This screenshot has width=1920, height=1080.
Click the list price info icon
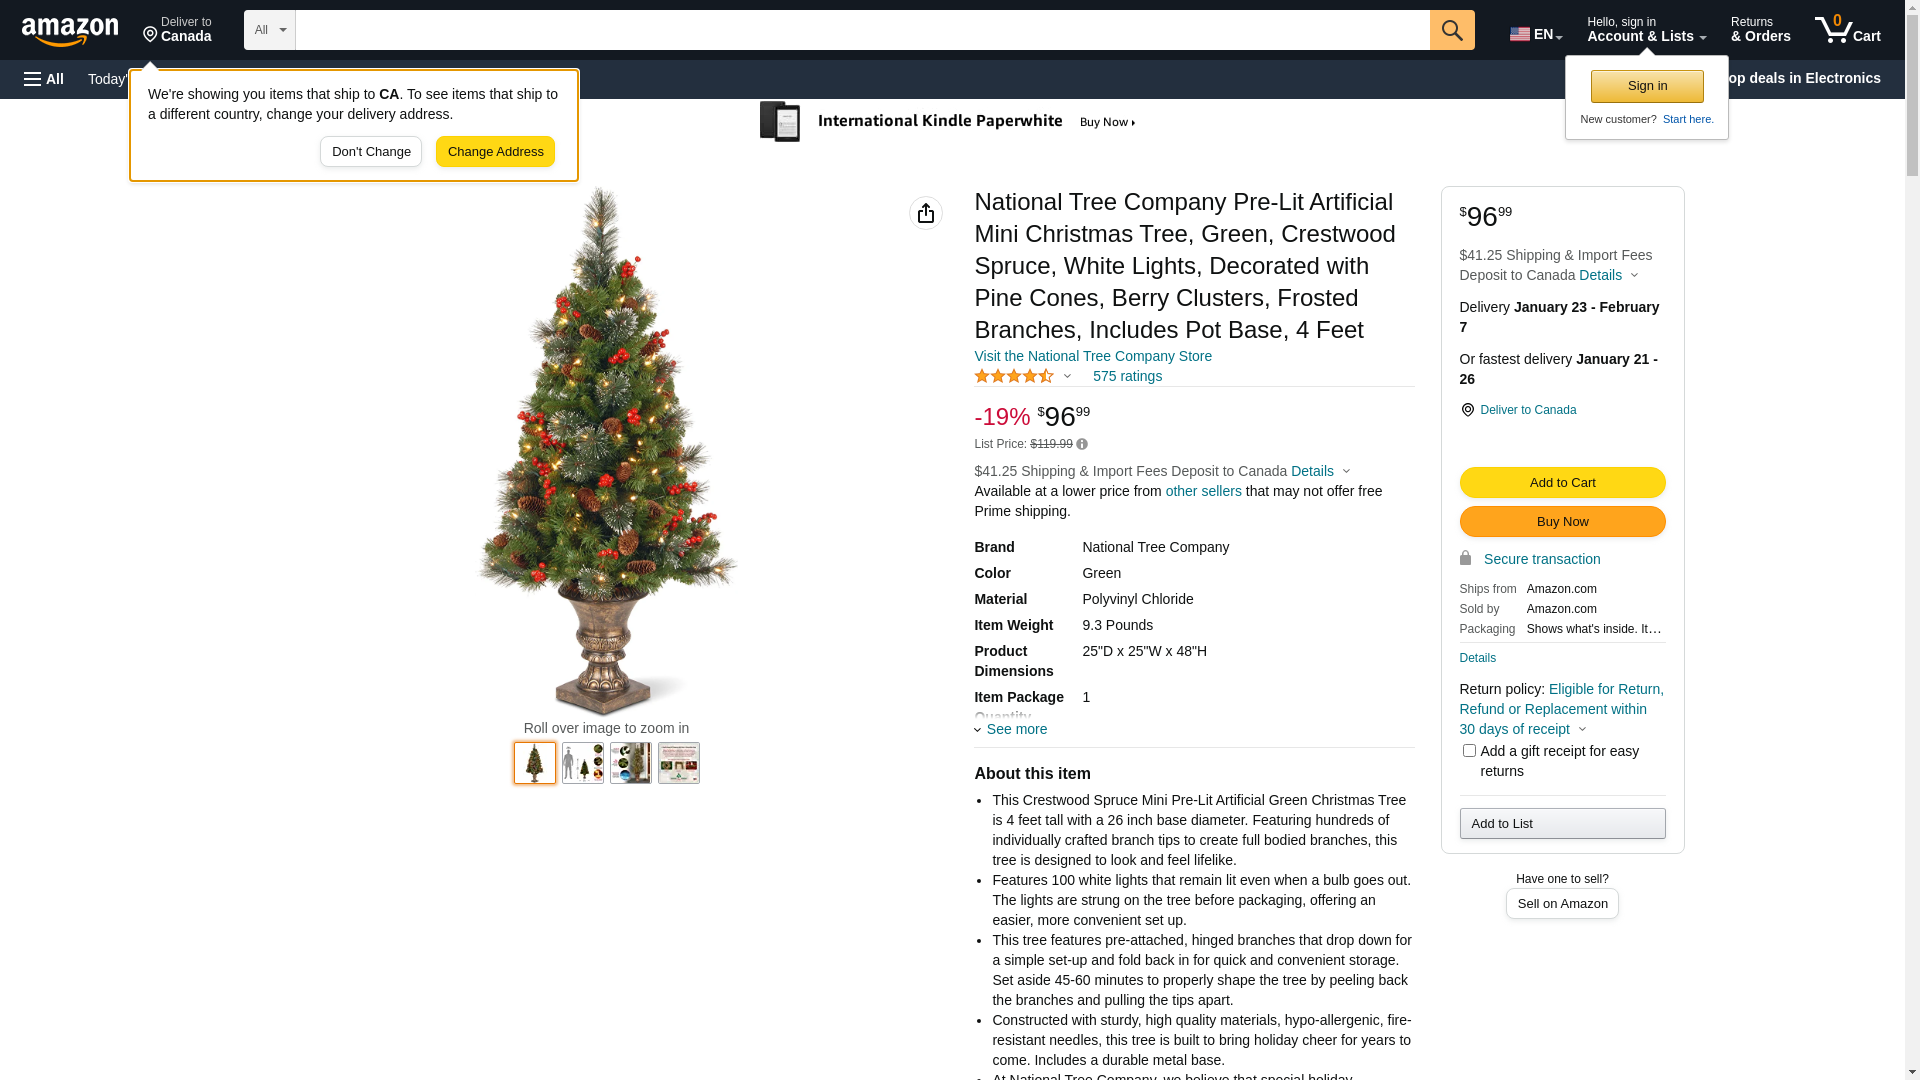pos(1082,444)
